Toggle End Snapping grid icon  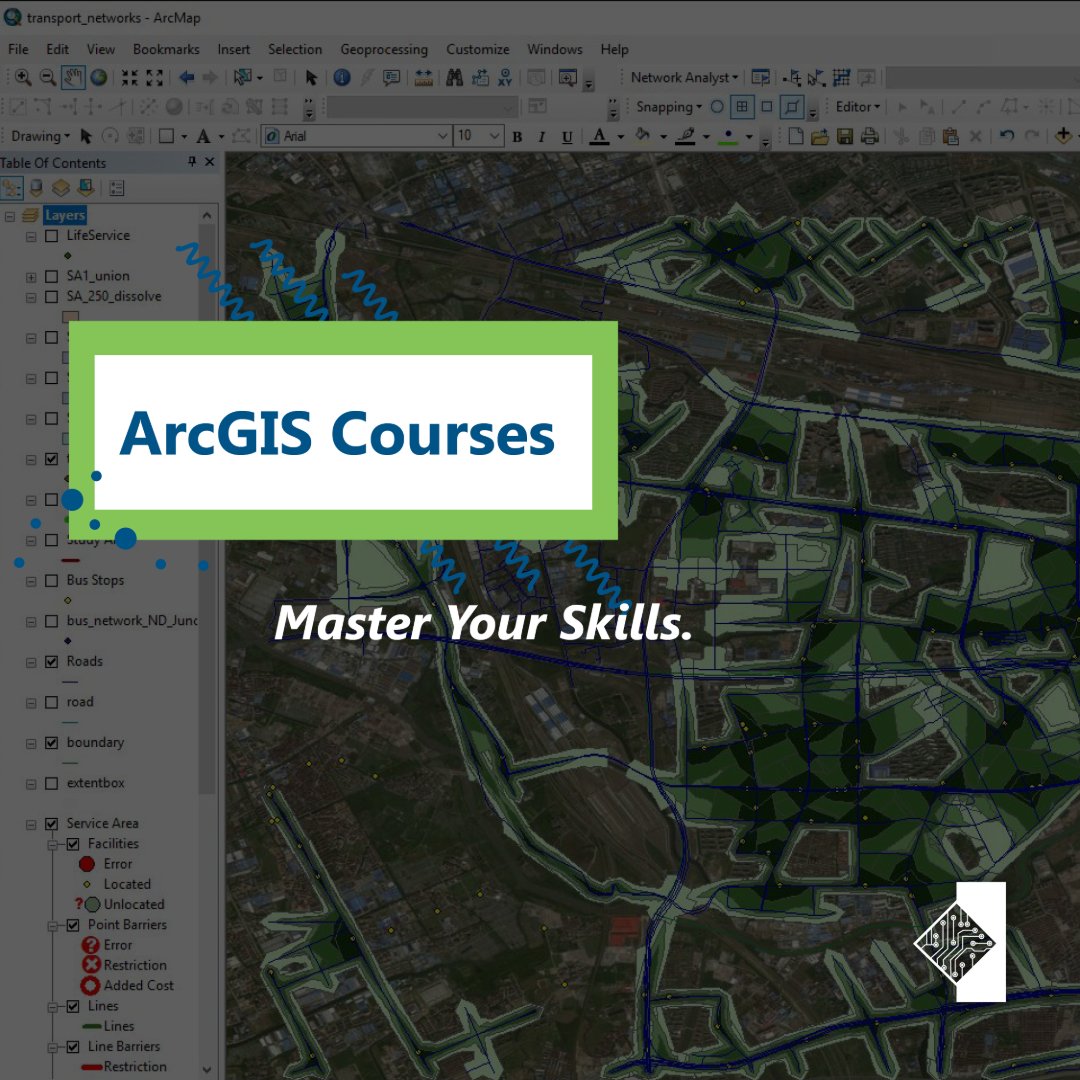pyautogui.click(x=742, y=107)
